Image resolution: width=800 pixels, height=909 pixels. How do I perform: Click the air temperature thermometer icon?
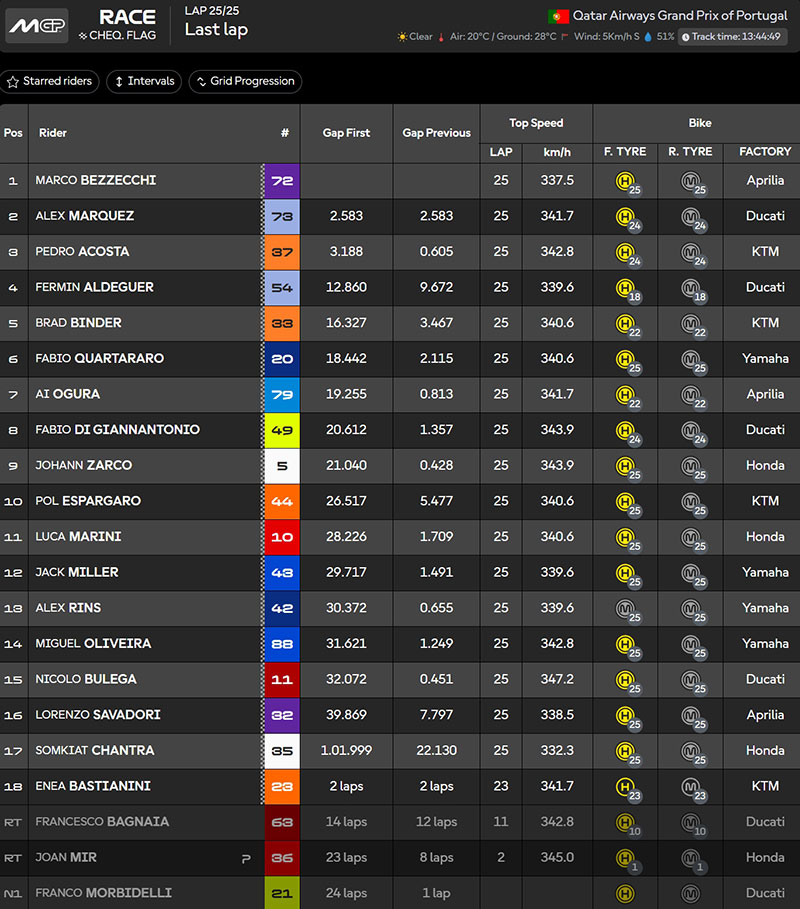coord(441,37)
